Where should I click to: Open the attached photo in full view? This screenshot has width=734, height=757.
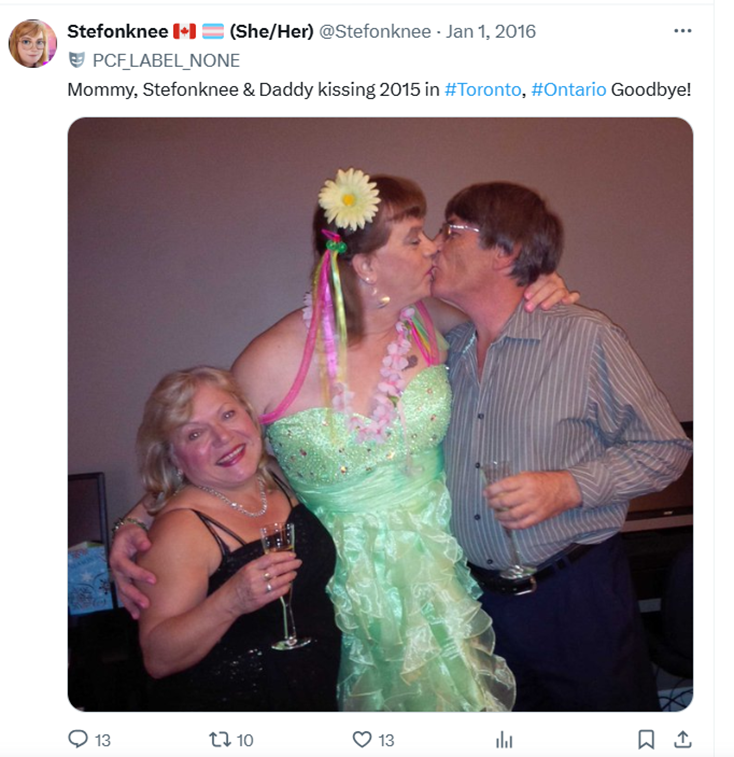pyautogui.click(x=380, y=414)
